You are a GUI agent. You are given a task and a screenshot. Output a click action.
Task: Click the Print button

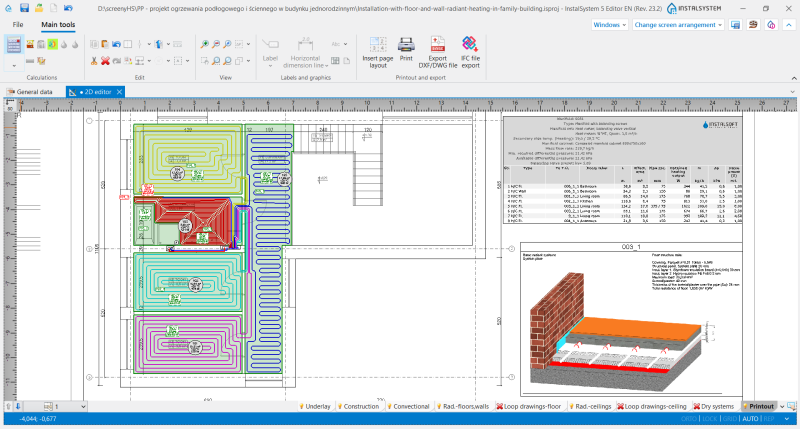tap(406, 49)
